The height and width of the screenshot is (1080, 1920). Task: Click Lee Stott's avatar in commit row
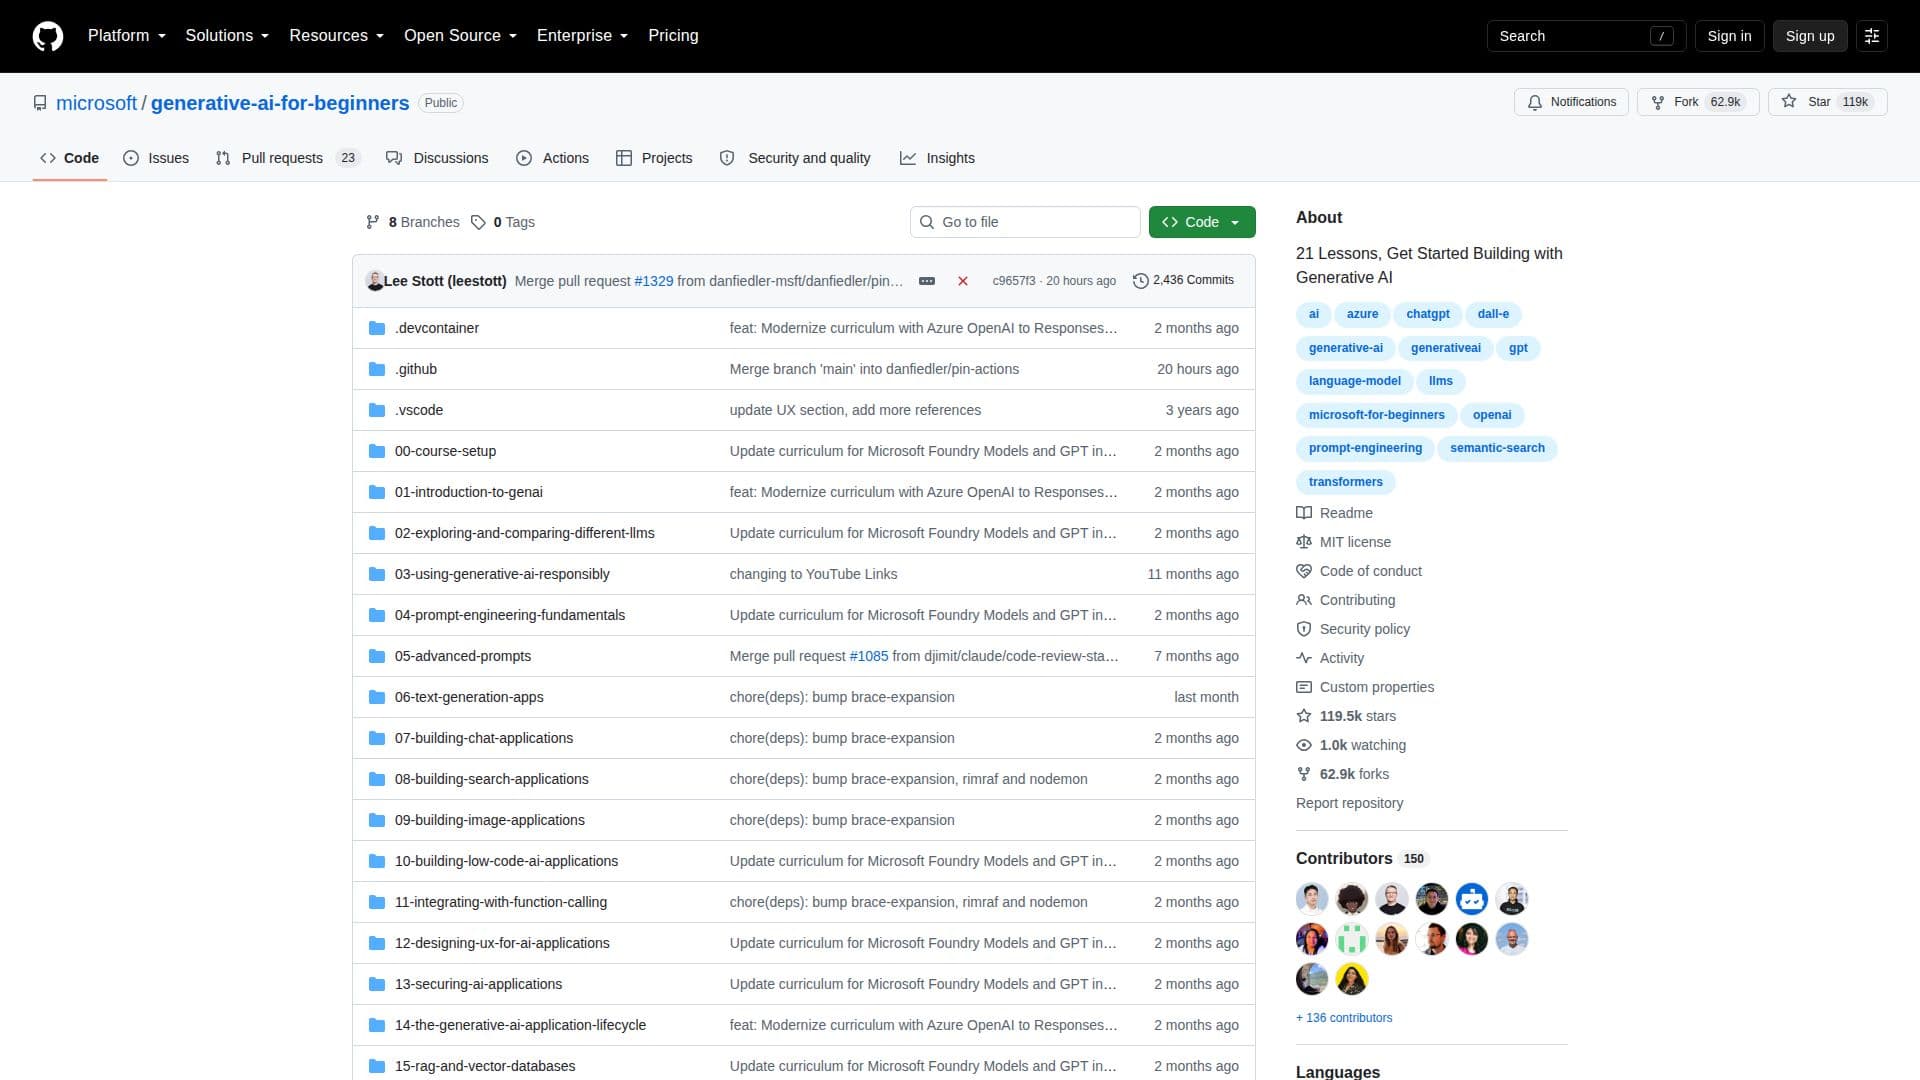(x=375, y=281)
